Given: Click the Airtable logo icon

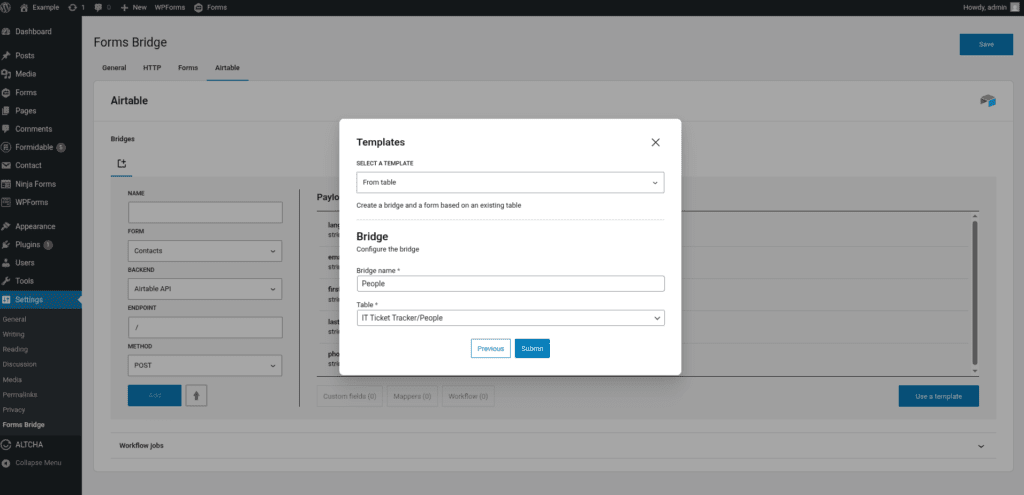Looking at the screenshot, I should pyautogui.click(x=987, y=101).
